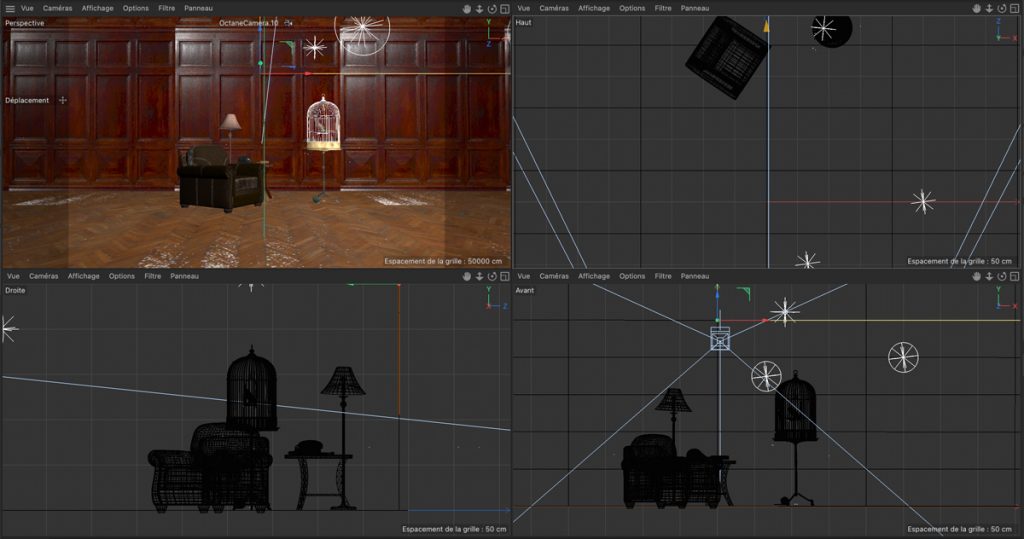
Task: Open Vue menu in Avant viewport
Action: 524,276
